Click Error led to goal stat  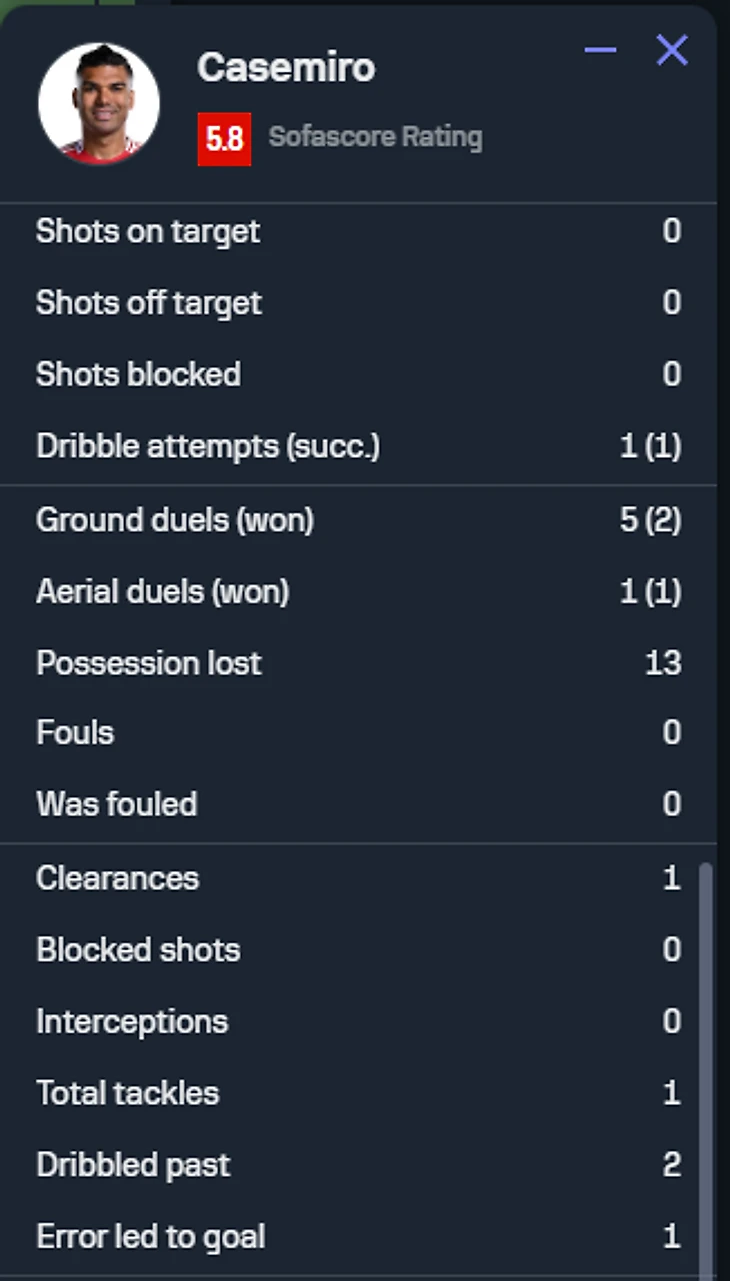[x=151, y=1237]
